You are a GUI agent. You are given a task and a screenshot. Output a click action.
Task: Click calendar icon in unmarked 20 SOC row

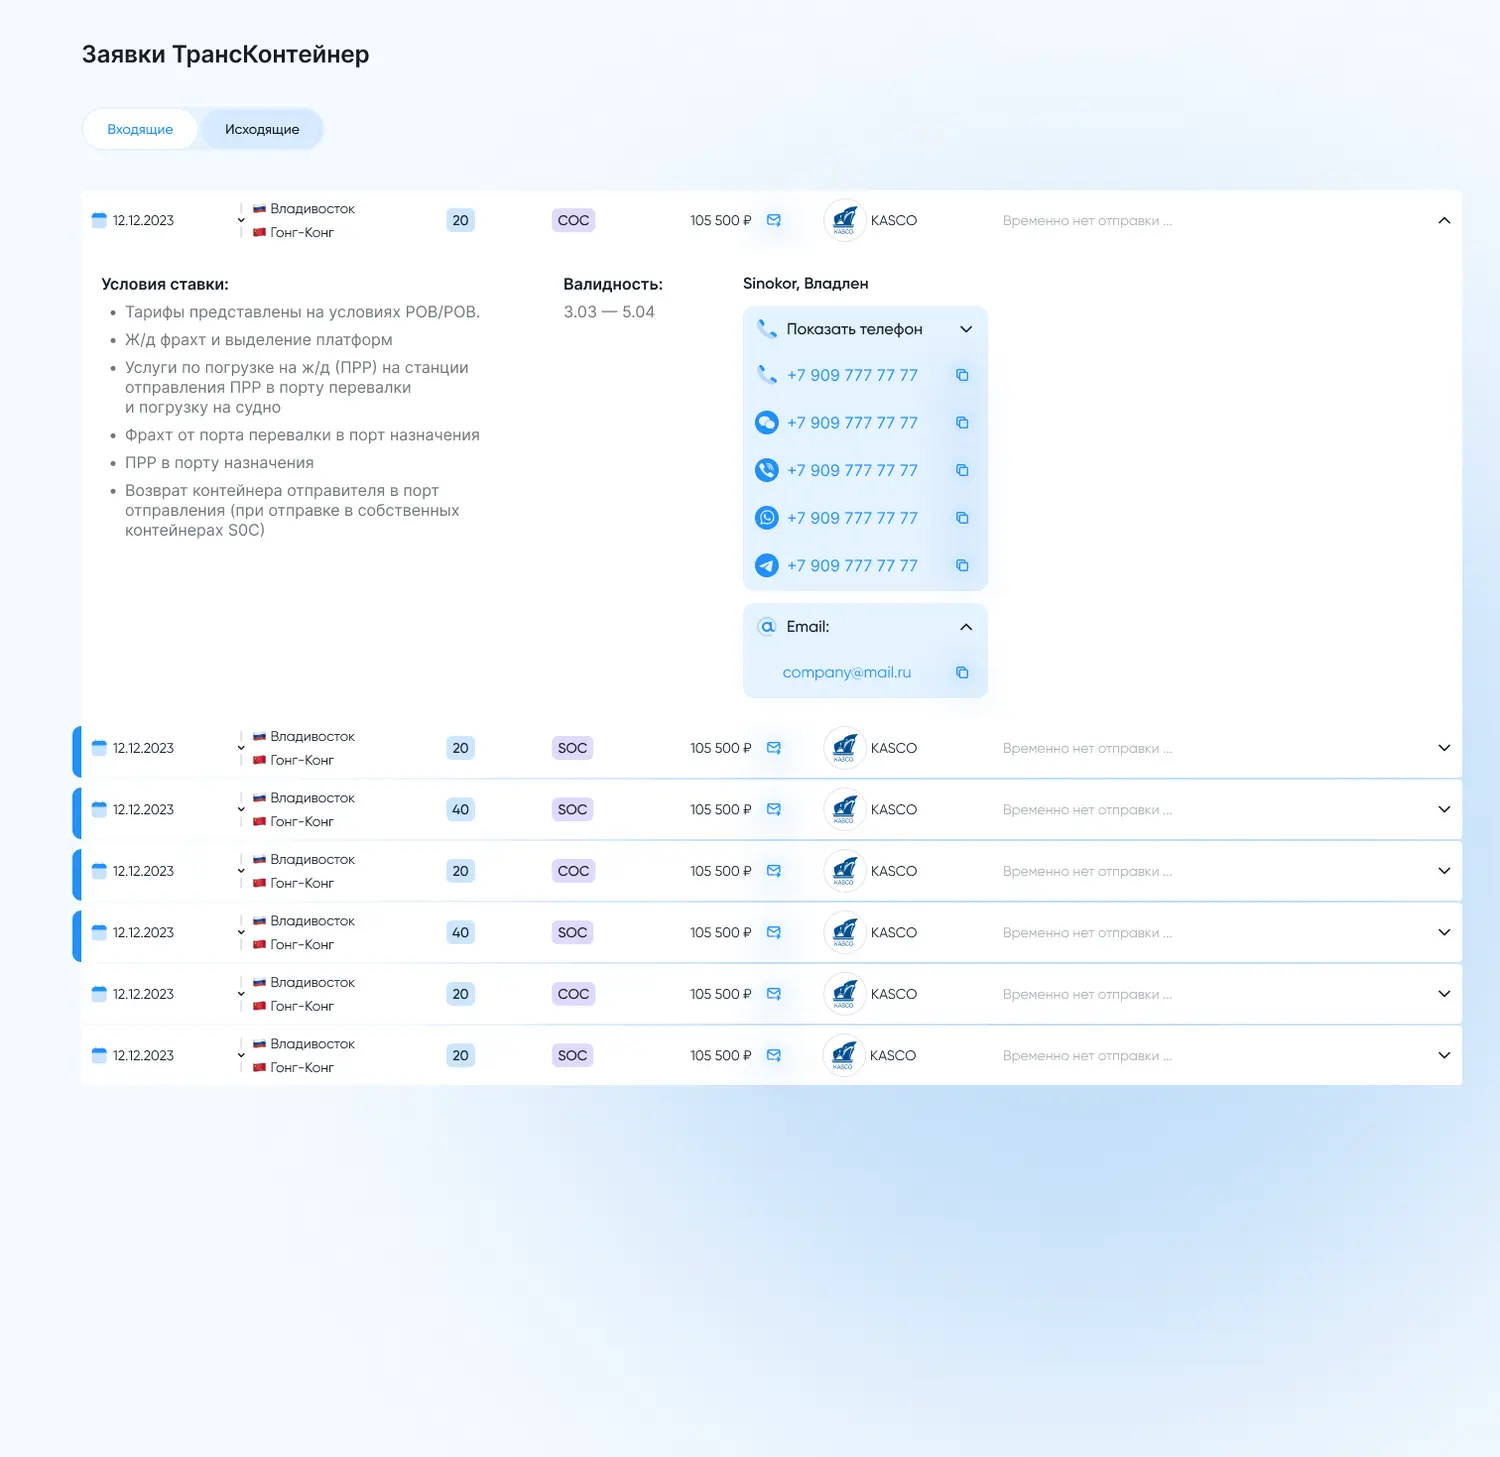tap(99, 1055)
